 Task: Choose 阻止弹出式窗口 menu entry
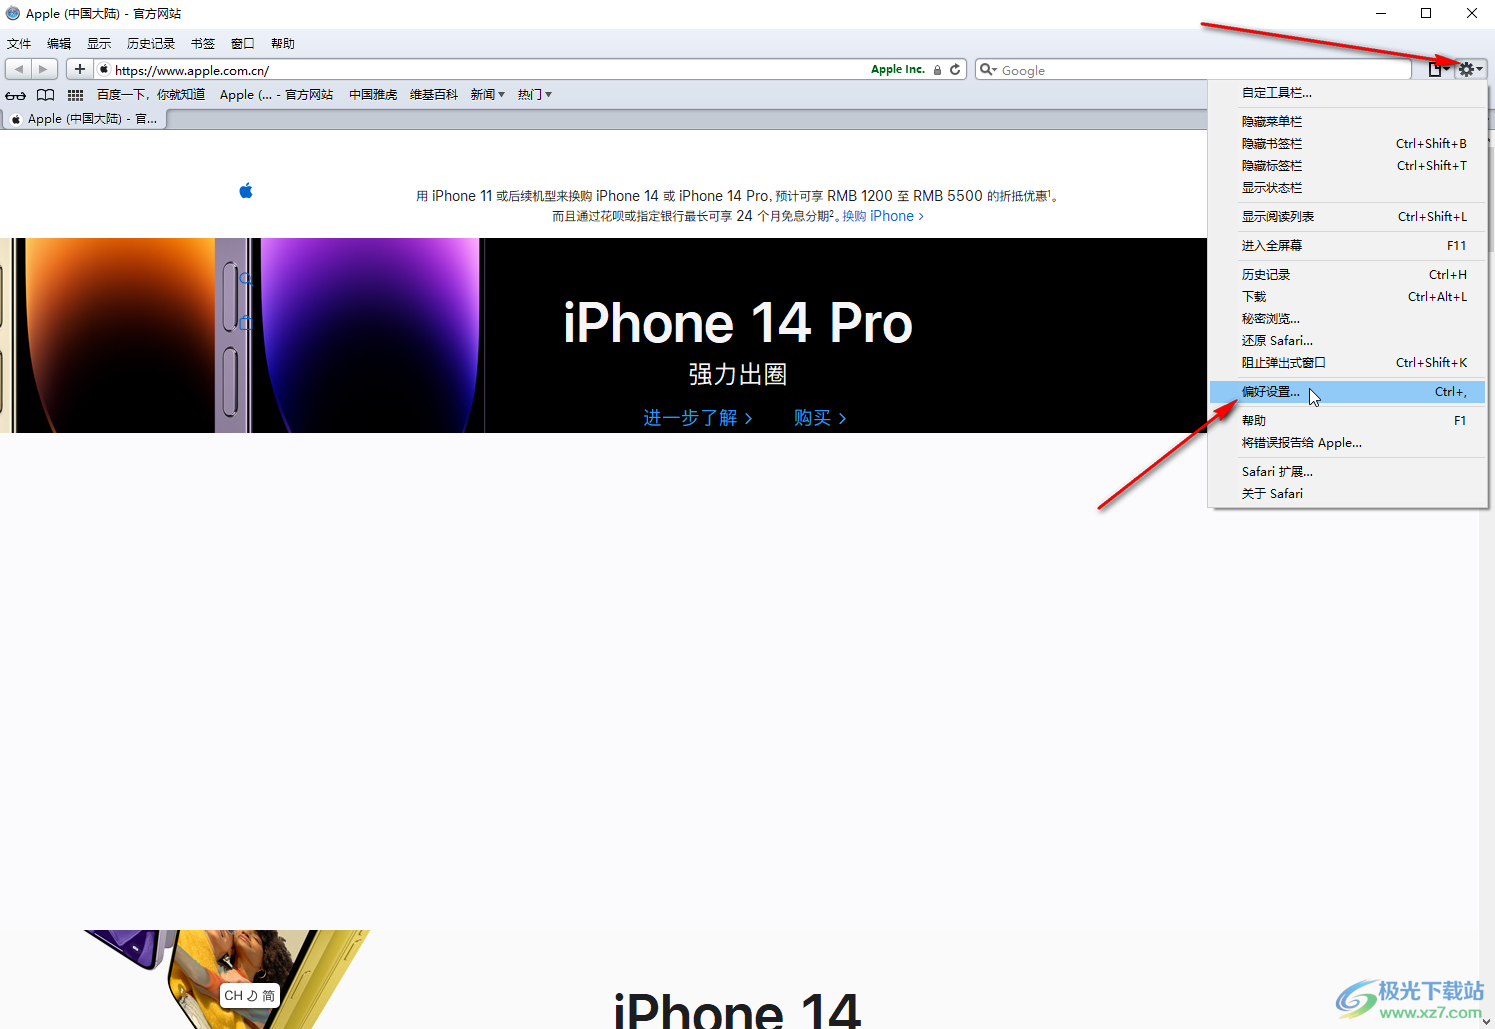tap(1347, 362)
